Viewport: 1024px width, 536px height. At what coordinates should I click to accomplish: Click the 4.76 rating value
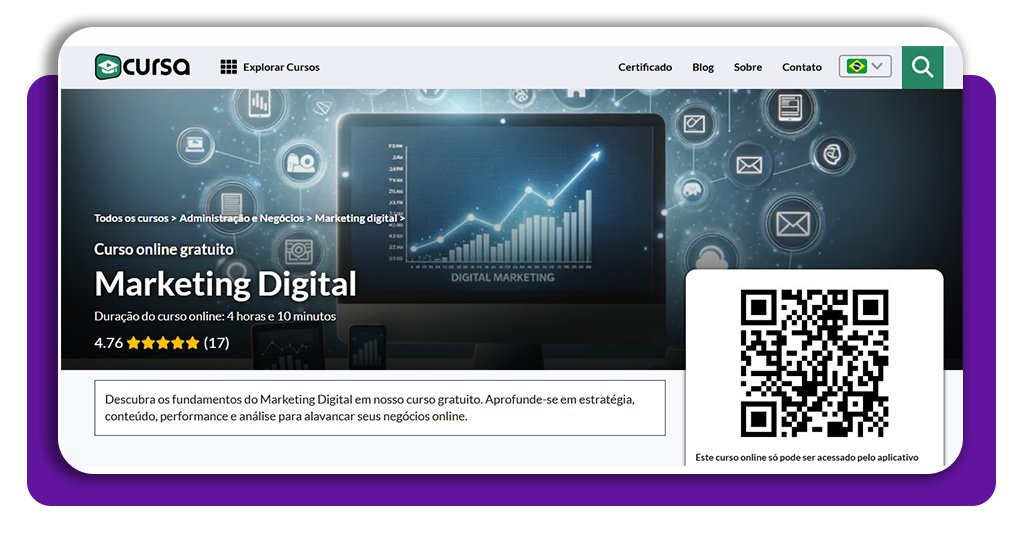tap(108, 343)
